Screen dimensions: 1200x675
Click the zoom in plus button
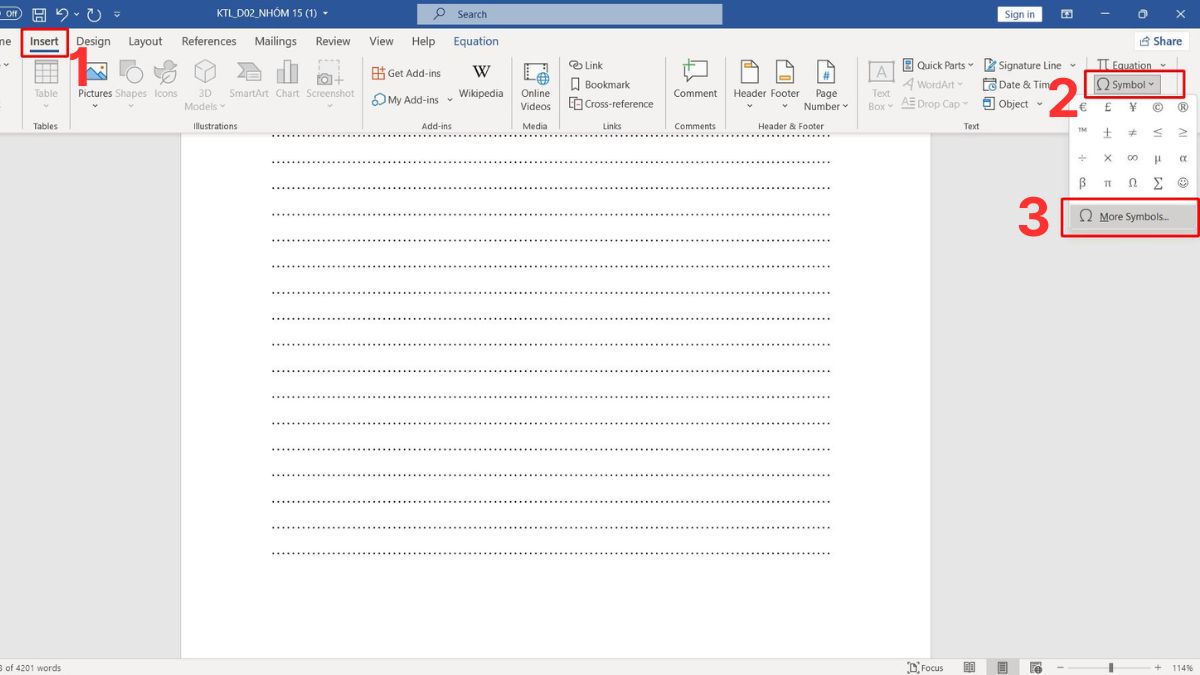click(1160, 667)
